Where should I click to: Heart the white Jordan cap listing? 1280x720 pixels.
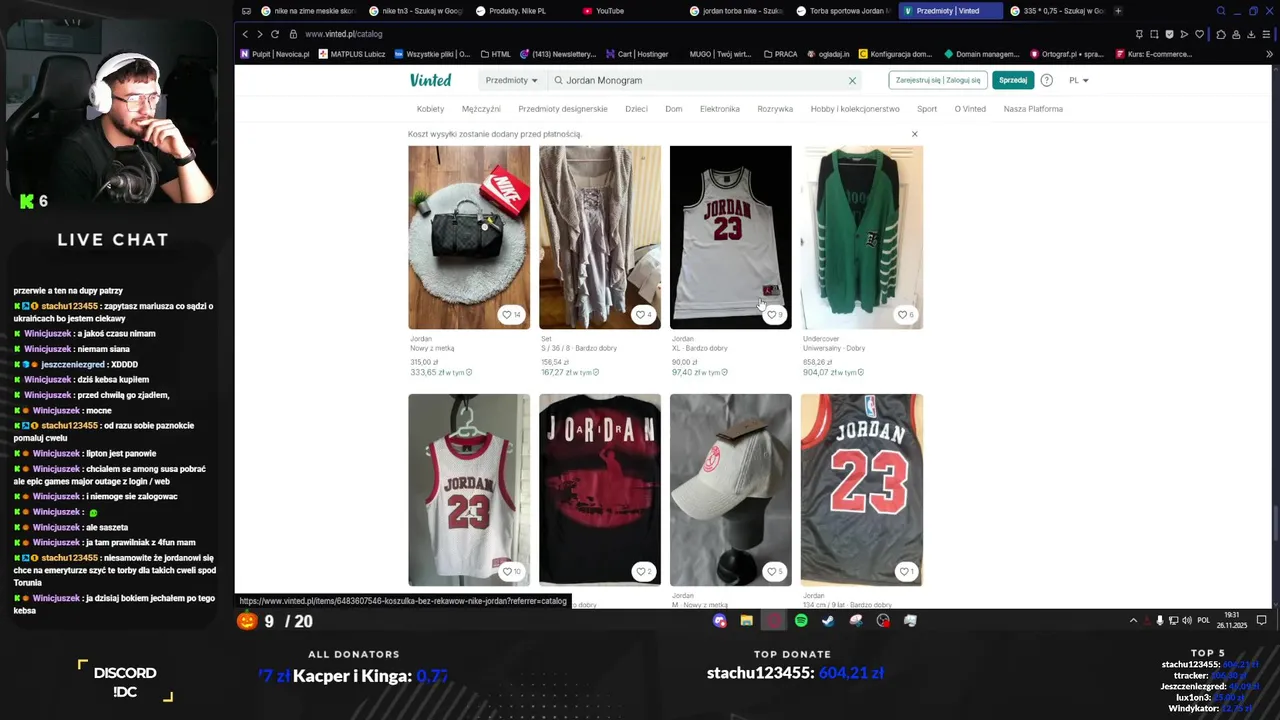(x=773, y=572)
